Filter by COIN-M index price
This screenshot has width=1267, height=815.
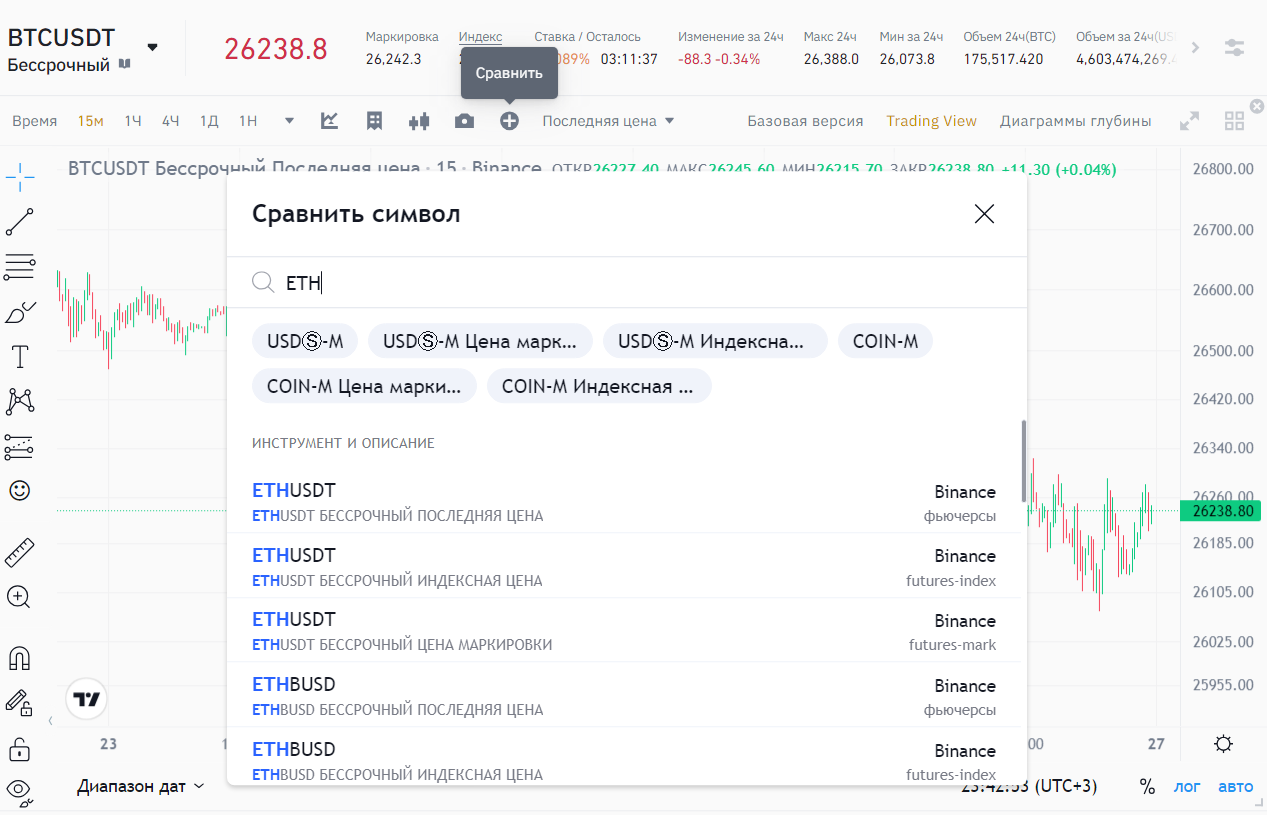pos(599,386)
